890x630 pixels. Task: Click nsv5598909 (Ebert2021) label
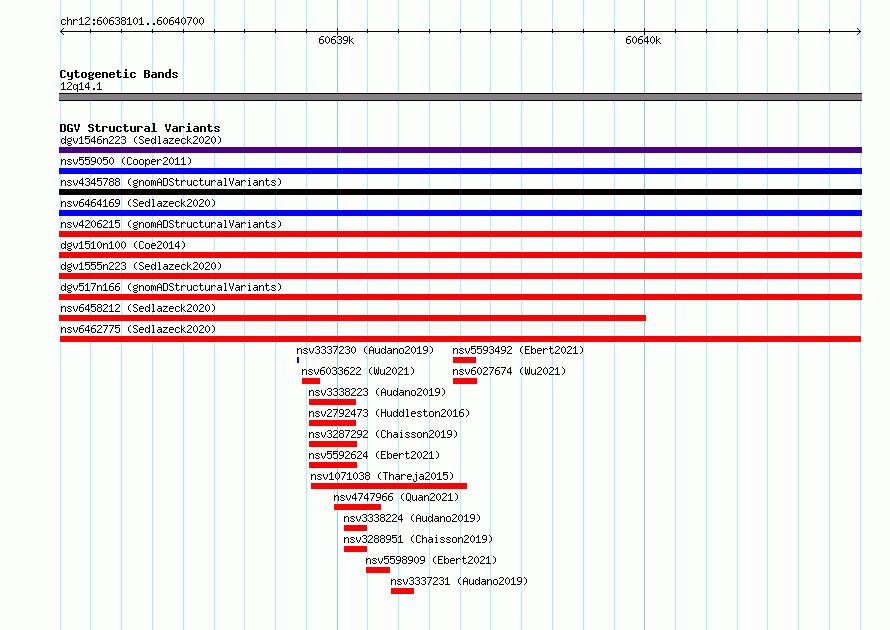coord(431,560)
